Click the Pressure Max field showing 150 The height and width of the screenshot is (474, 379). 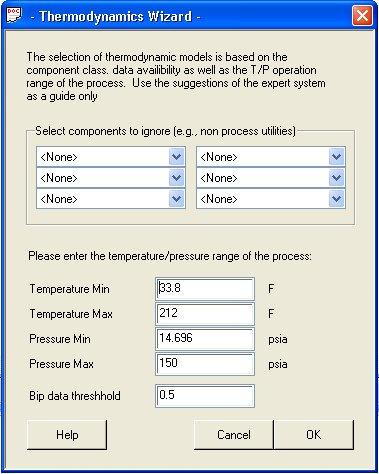pos(205,364)
